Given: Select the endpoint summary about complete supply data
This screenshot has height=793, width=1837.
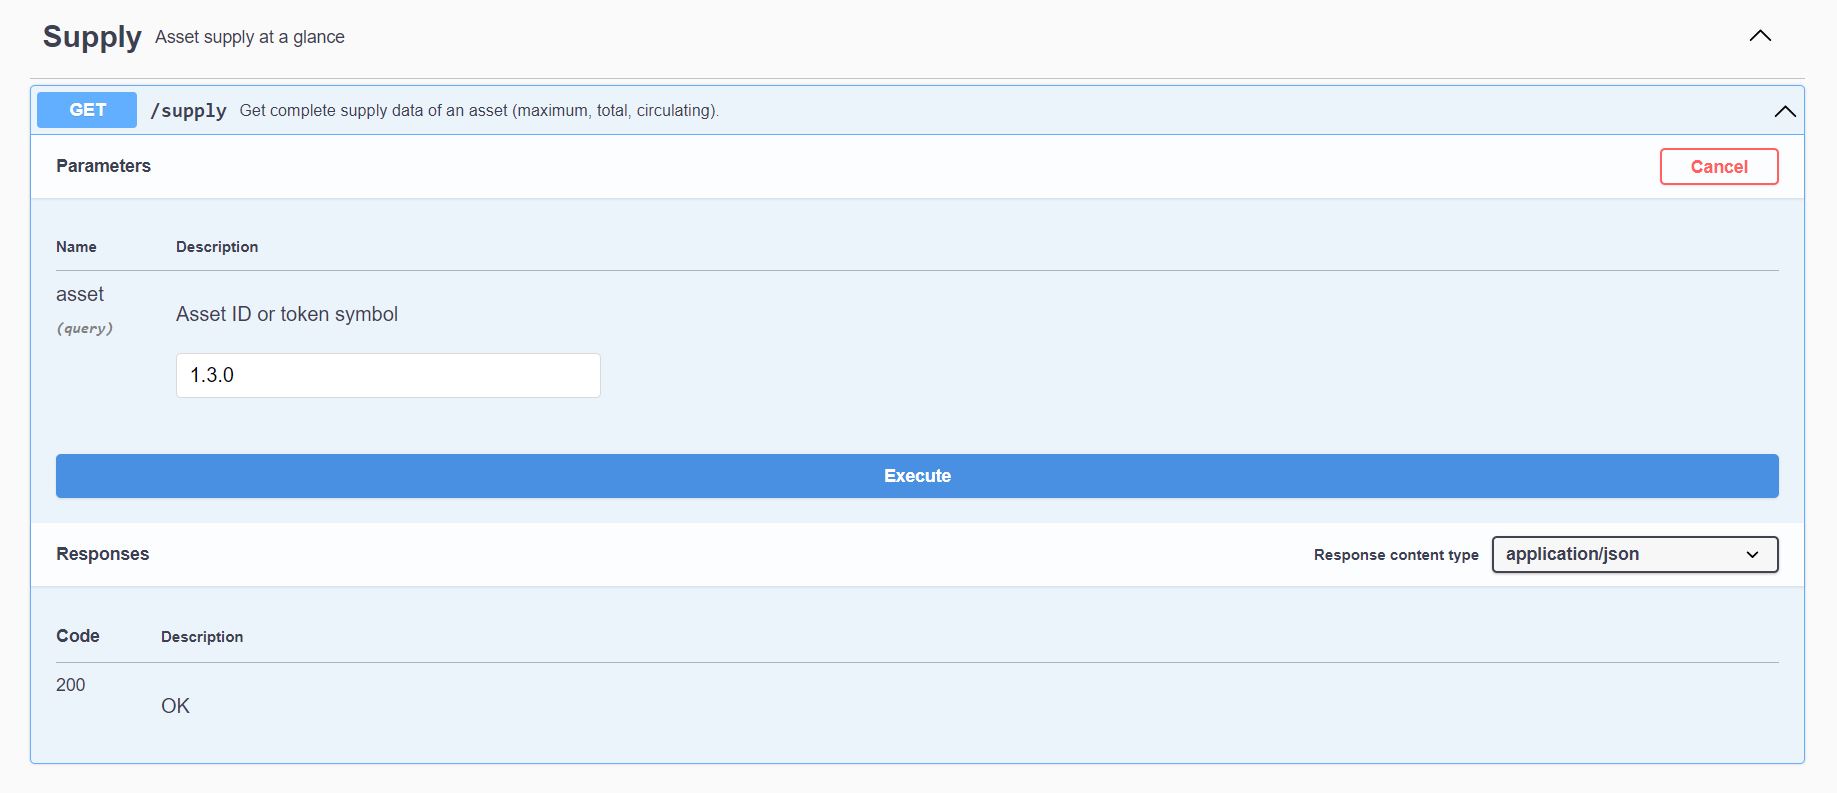Looking at the screenshot, I should tap(479, 111).
